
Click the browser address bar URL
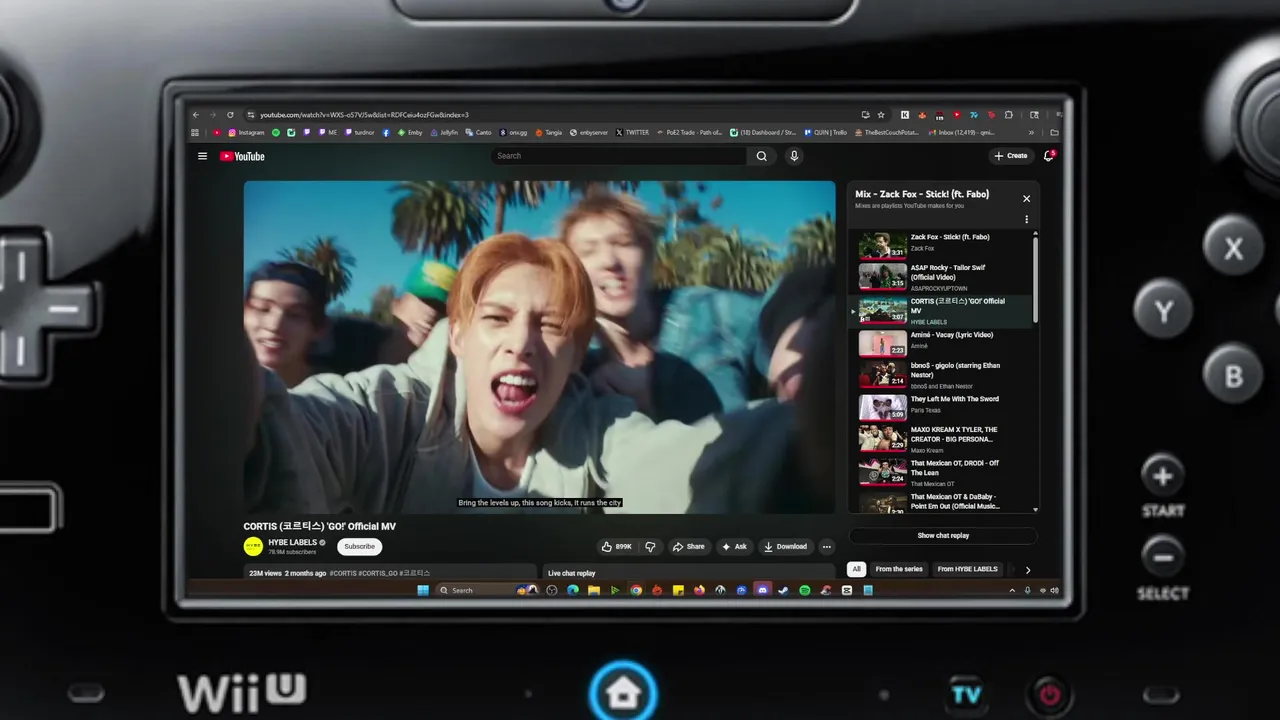click(364, 115)
